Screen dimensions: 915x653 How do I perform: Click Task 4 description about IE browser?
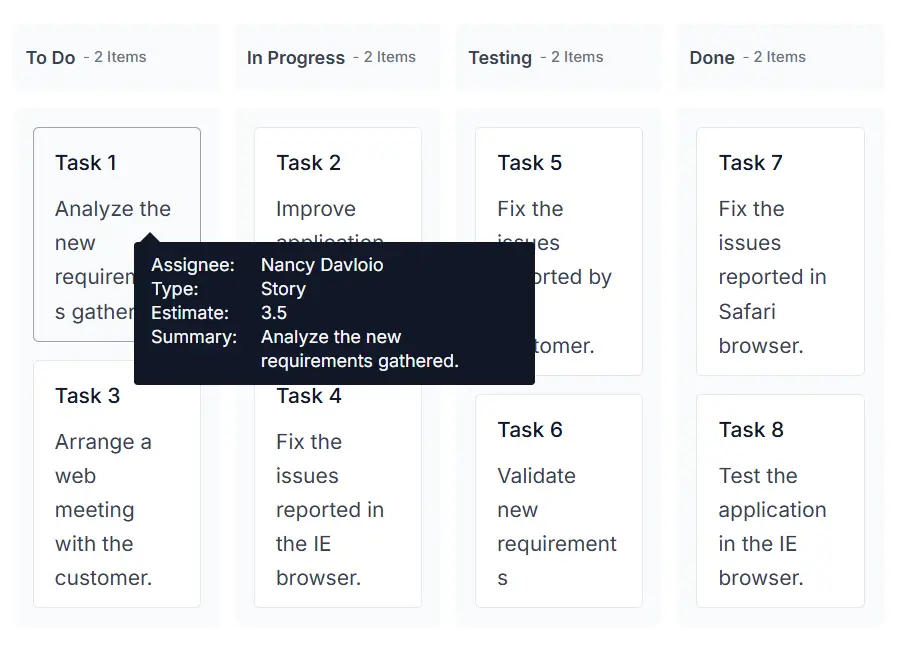pos(330,510)
